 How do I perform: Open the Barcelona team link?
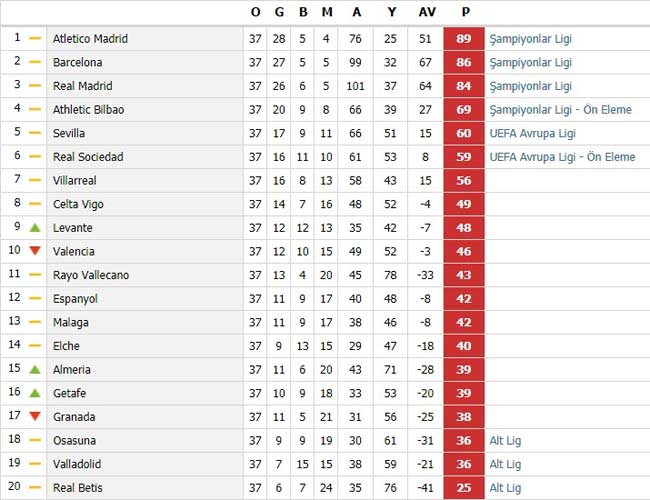[x=78, y=62]
